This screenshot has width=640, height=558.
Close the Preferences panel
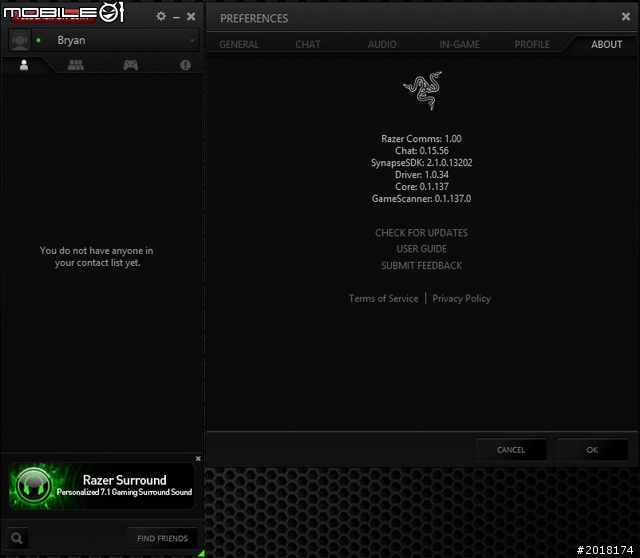[x=626, y=16]
